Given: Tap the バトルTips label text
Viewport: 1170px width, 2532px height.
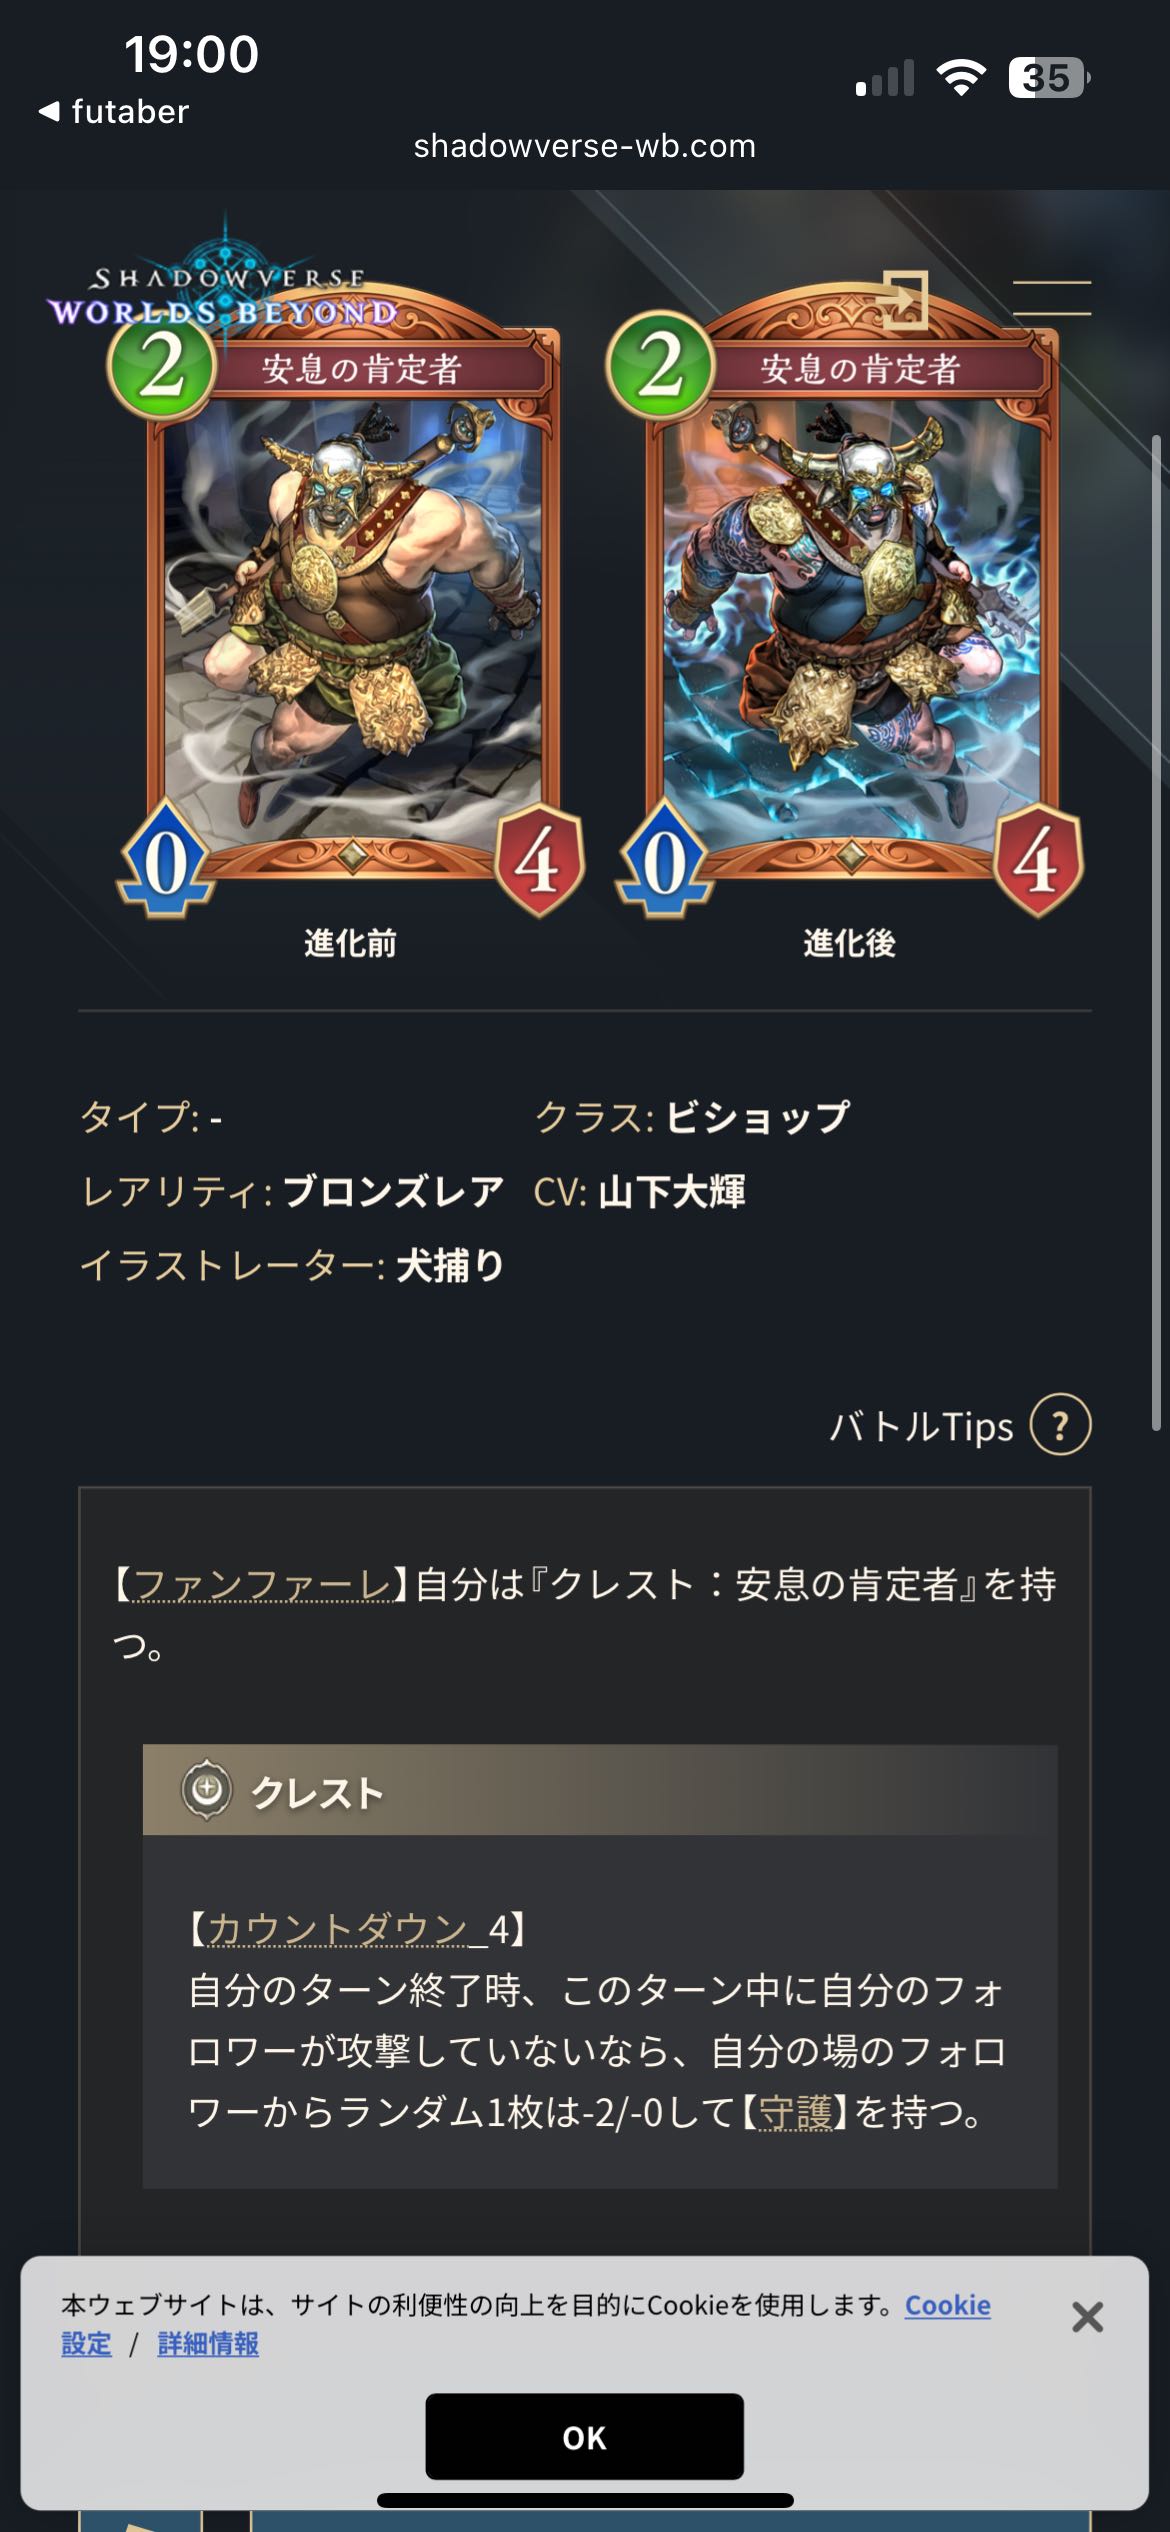Looking at the screenshot, I should coord(921,1425).
